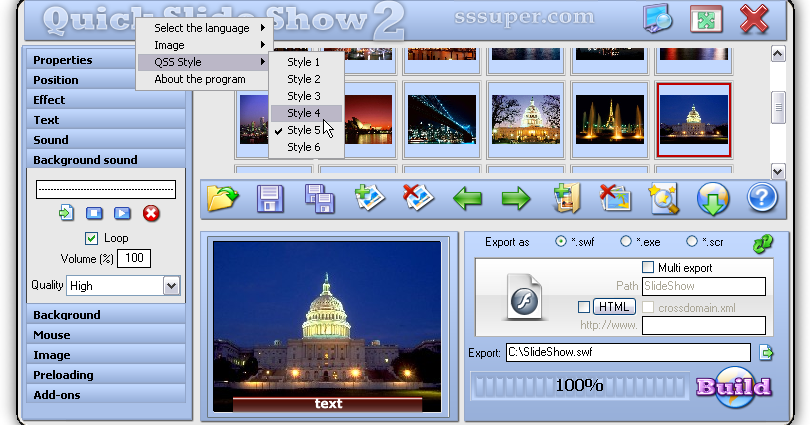
Task: Tick the checkbox next to HTML
Action: [x=584, y=307]
